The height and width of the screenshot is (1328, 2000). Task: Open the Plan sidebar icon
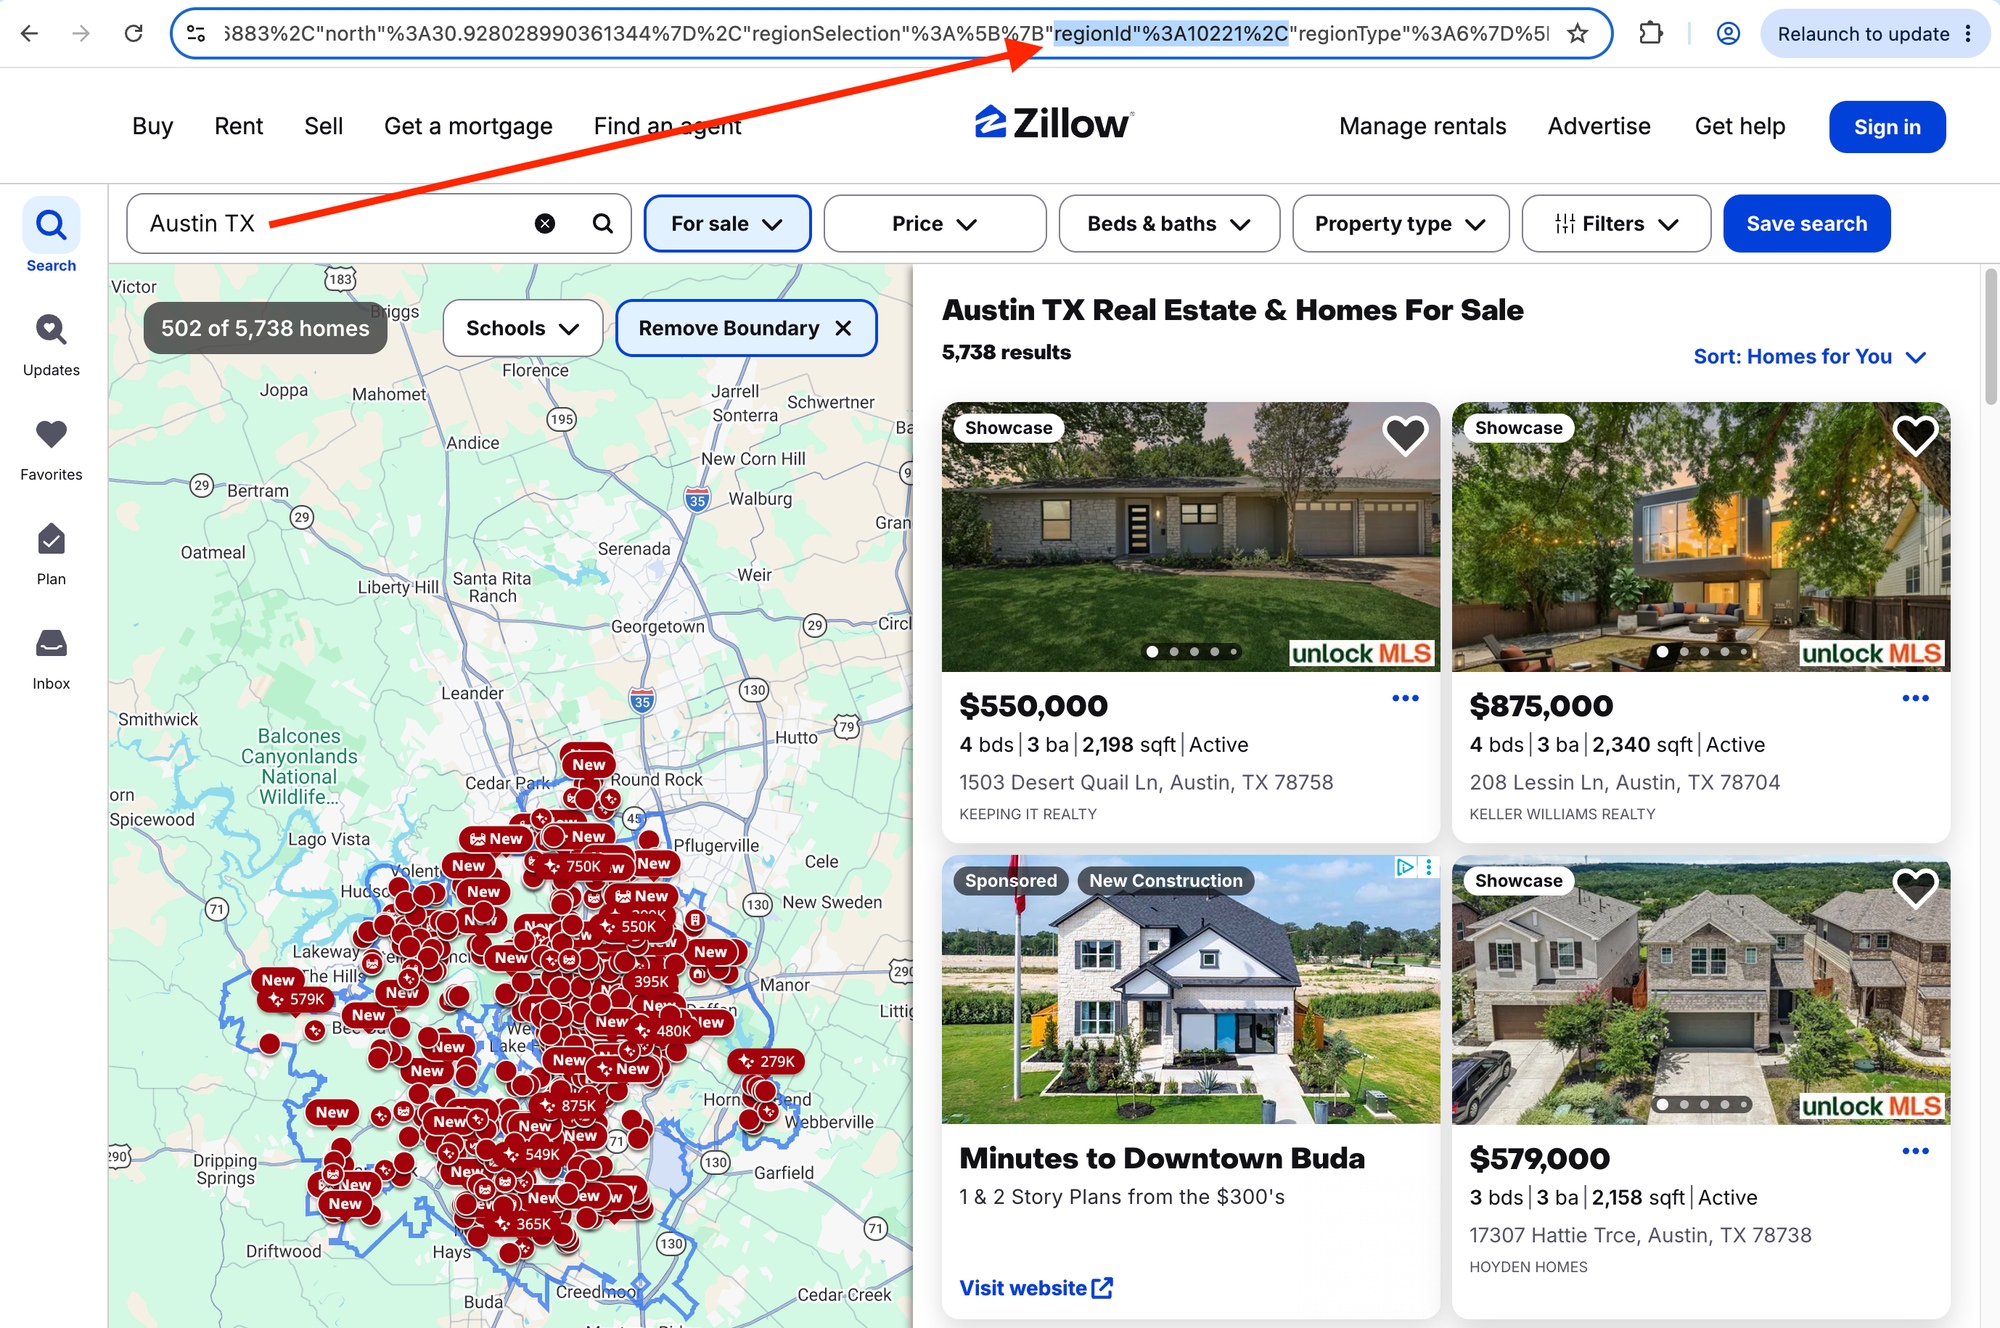(51, 554)
